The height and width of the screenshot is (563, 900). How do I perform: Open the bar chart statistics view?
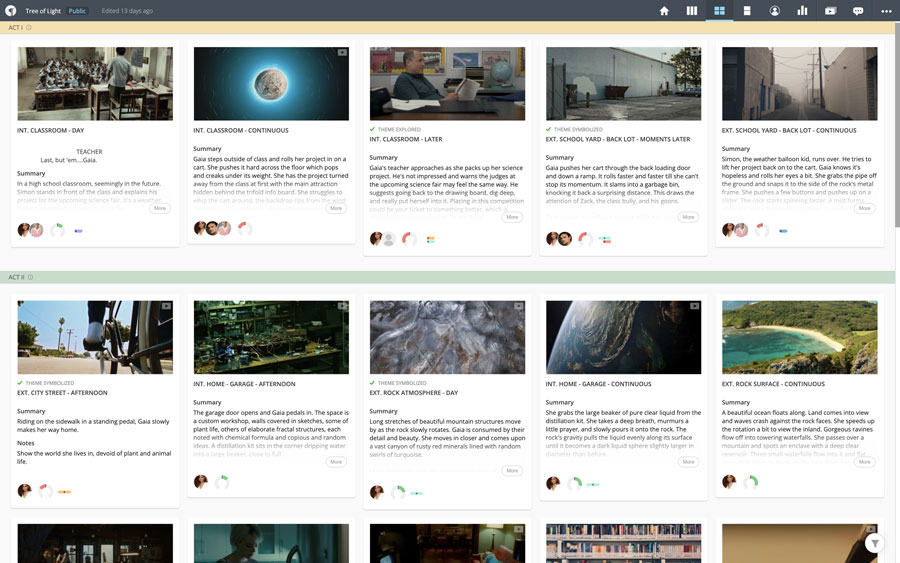pos(802,10)
